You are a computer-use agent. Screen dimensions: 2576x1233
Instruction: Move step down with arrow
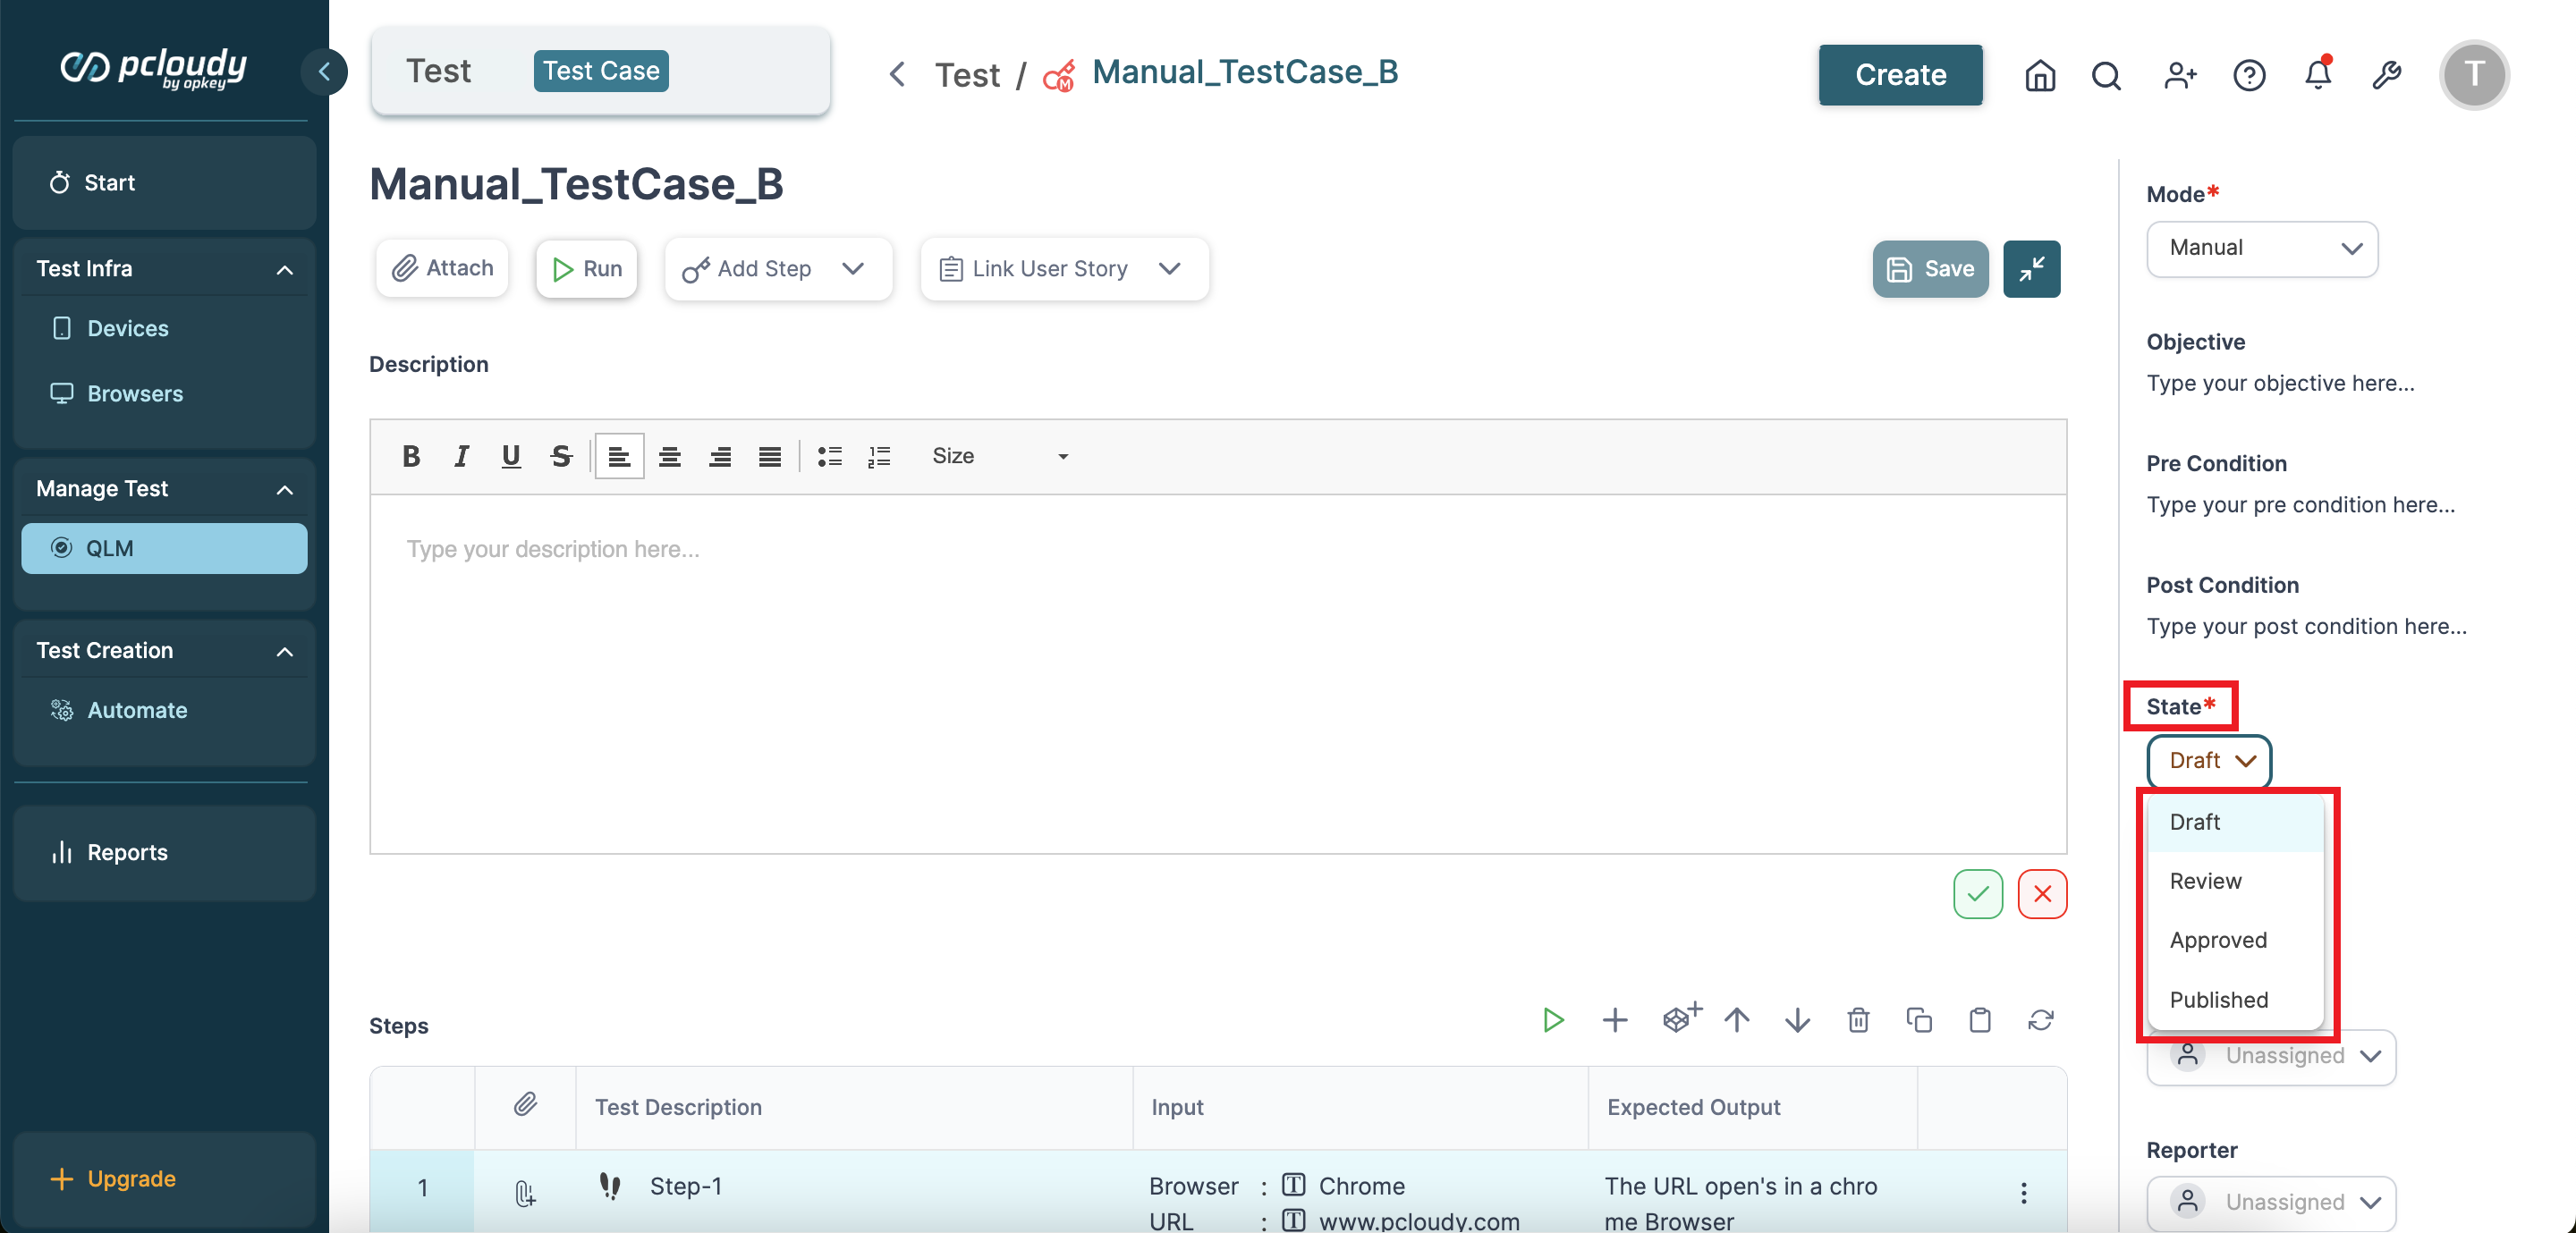click(x=1797, y=1020)
